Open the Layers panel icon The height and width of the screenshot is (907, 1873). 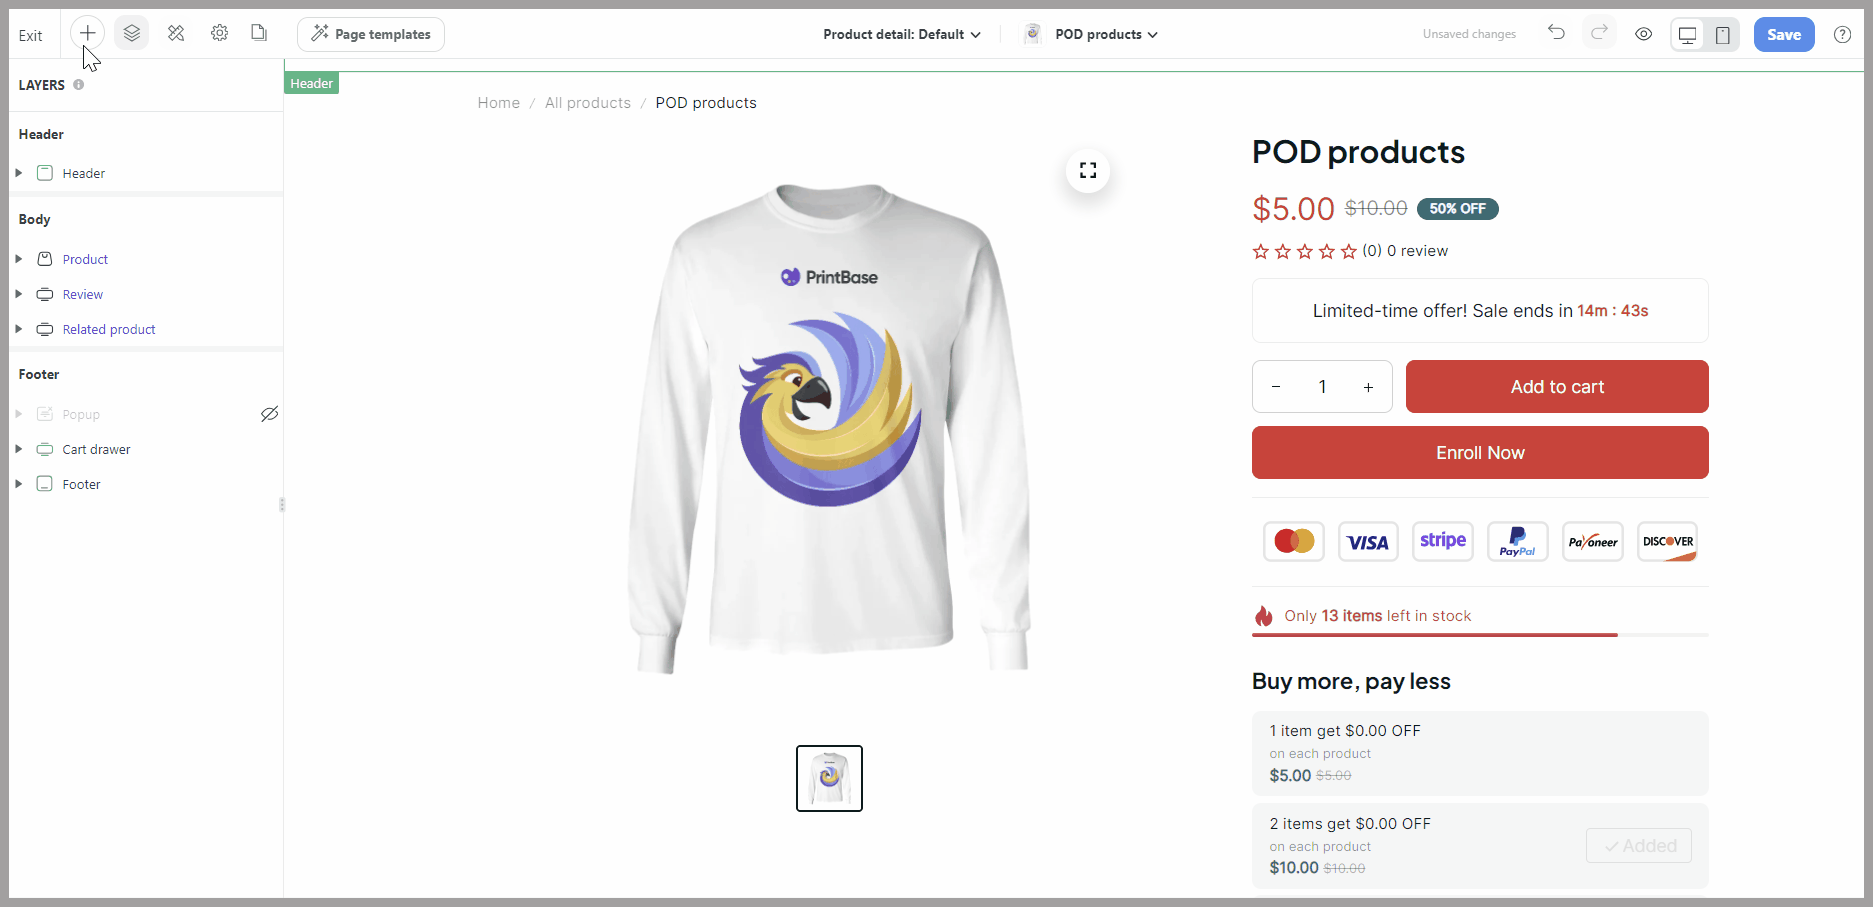132,33
